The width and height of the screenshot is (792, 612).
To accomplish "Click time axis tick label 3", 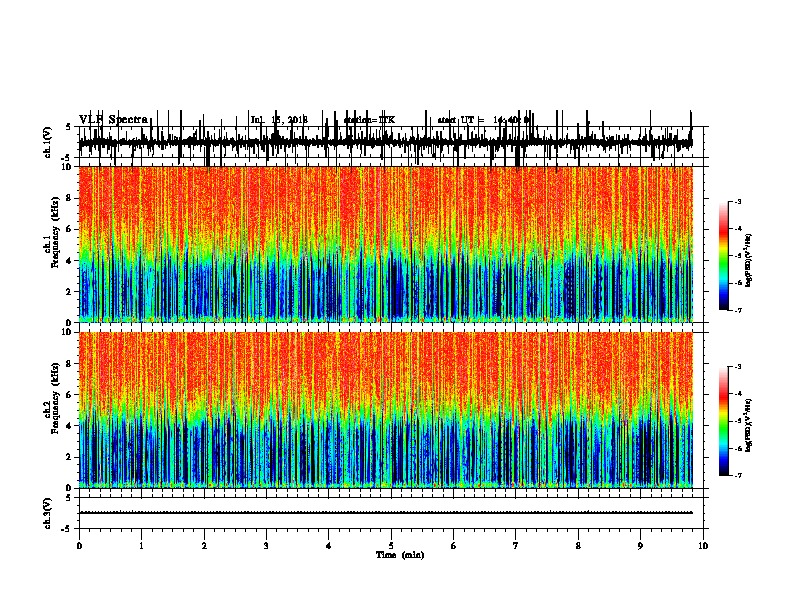I will click(266, 546).
